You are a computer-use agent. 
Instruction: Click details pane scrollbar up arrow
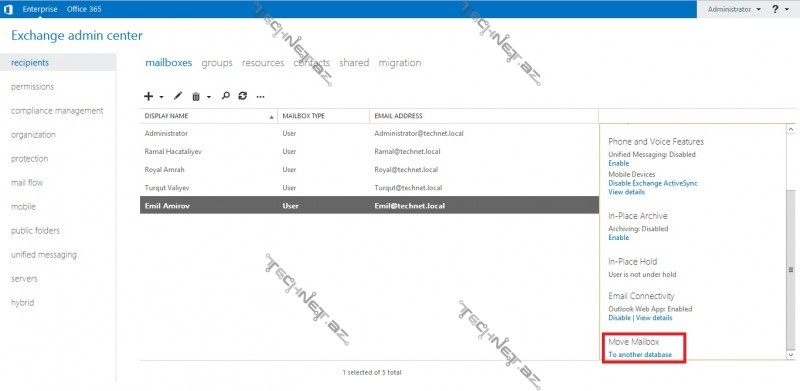coord(791,130)
